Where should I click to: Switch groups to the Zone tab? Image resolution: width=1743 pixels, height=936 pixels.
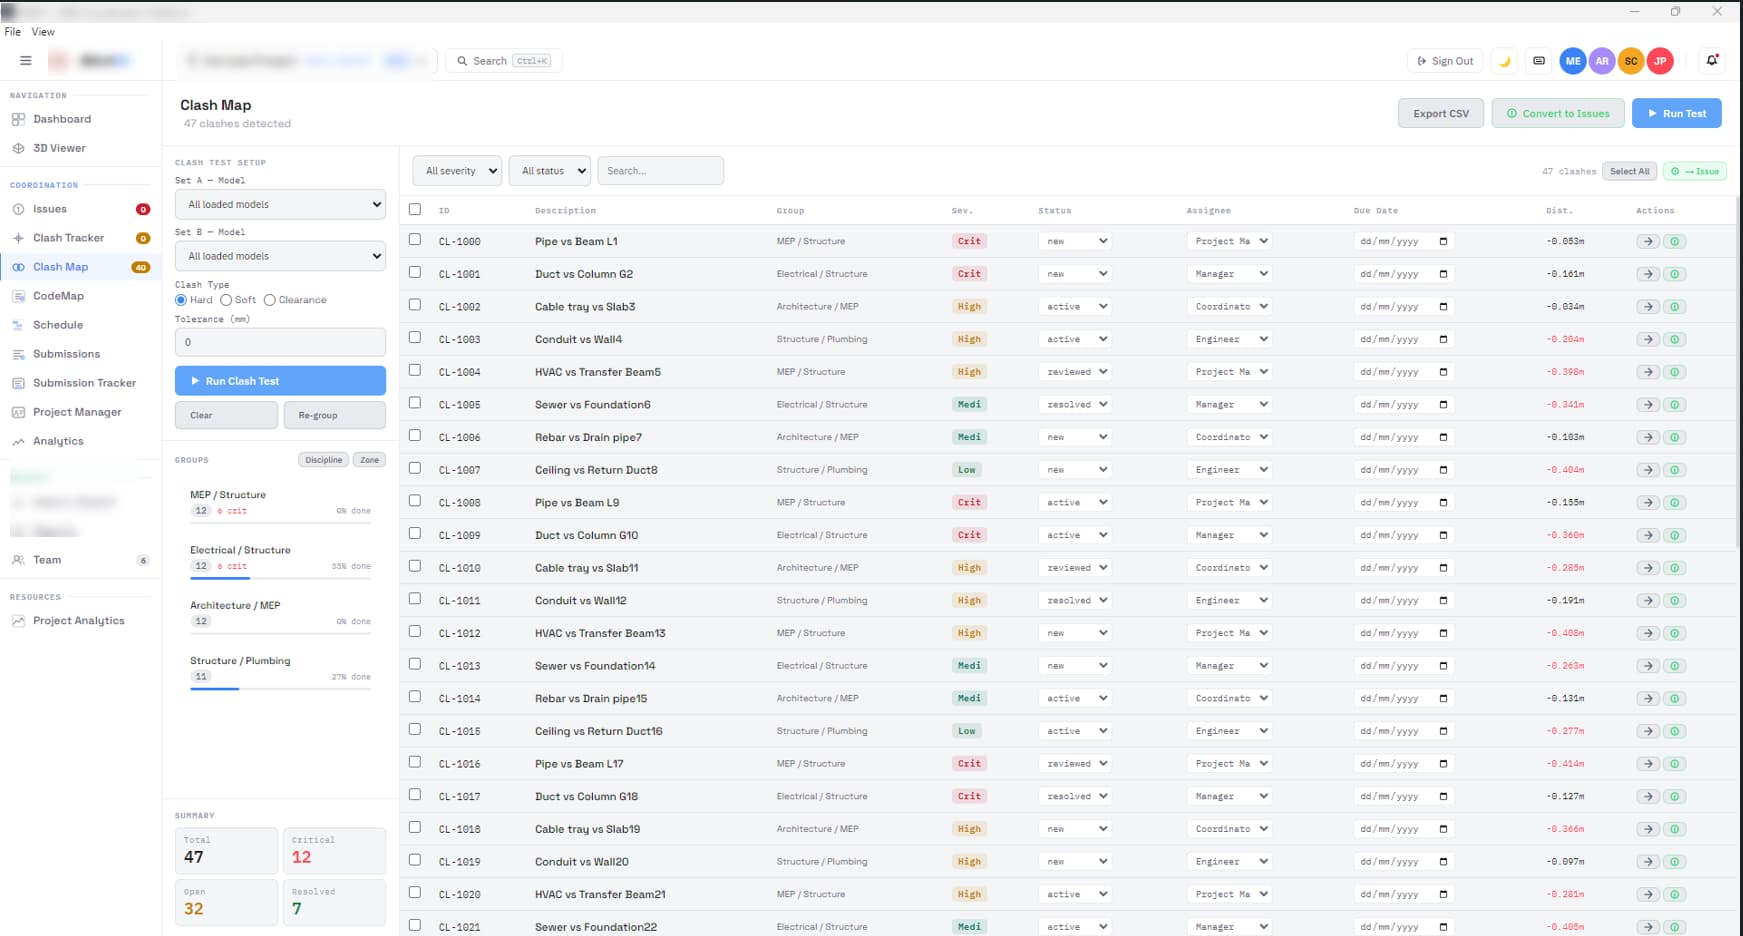pyautogui.click(x=369, y=459)
